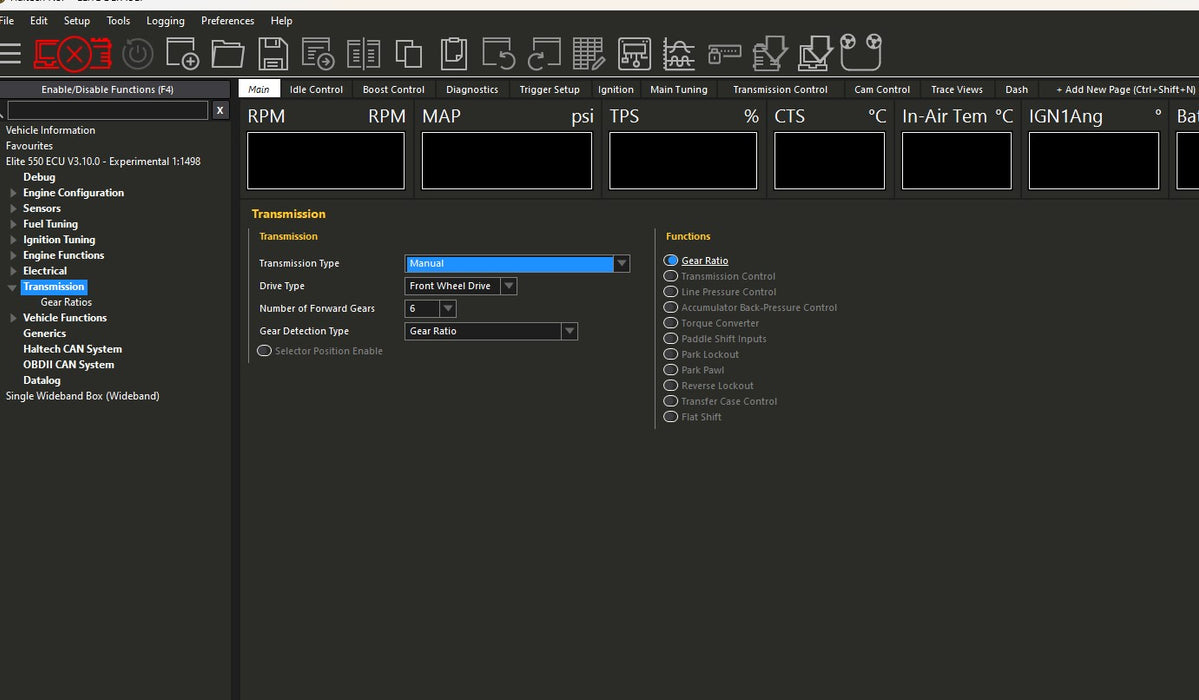Click the Add New Page button
This screenshot has width=1199, height=700.
1125,89
